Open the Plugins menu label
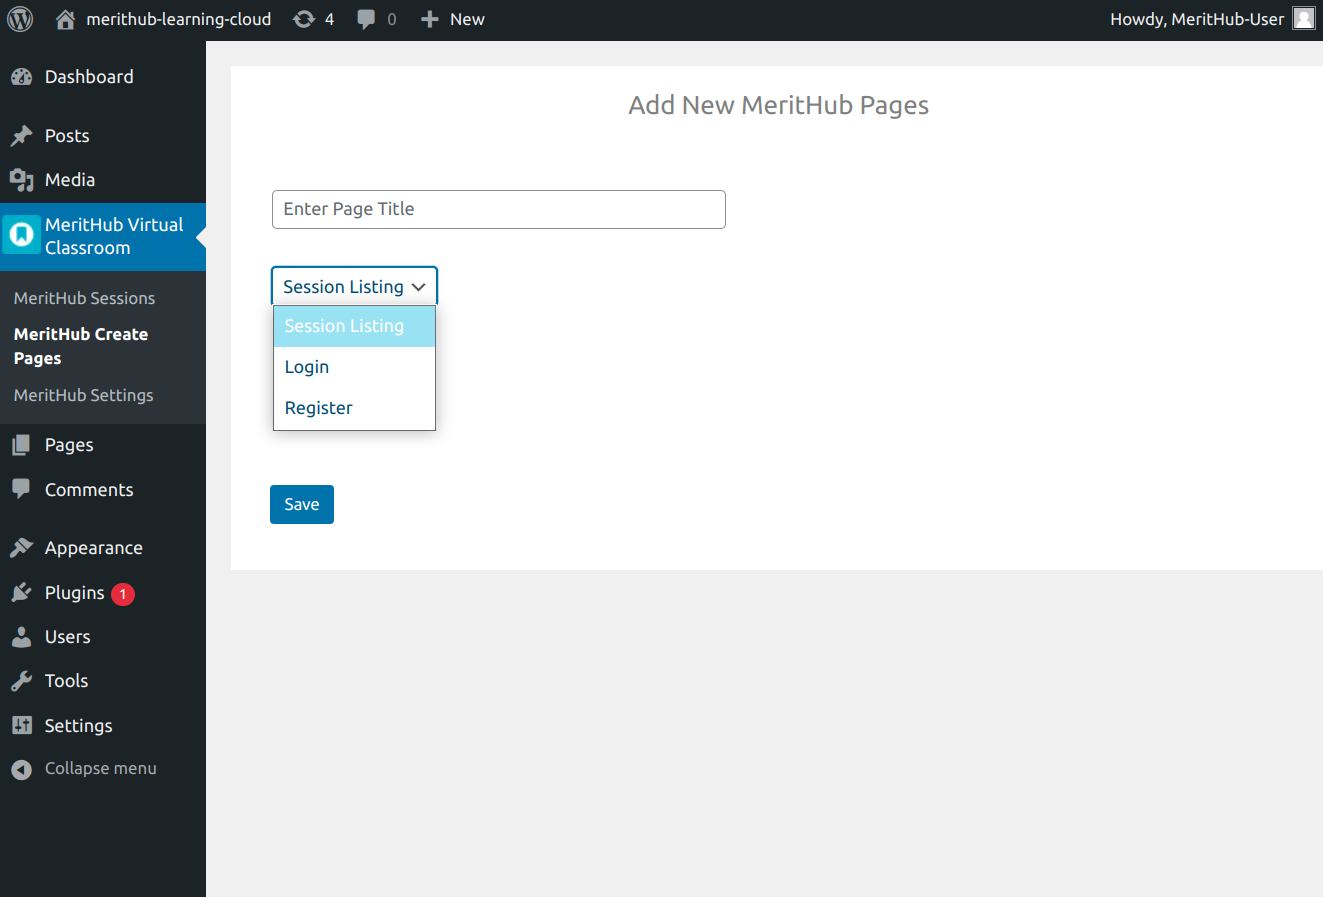 coord(75,593)
